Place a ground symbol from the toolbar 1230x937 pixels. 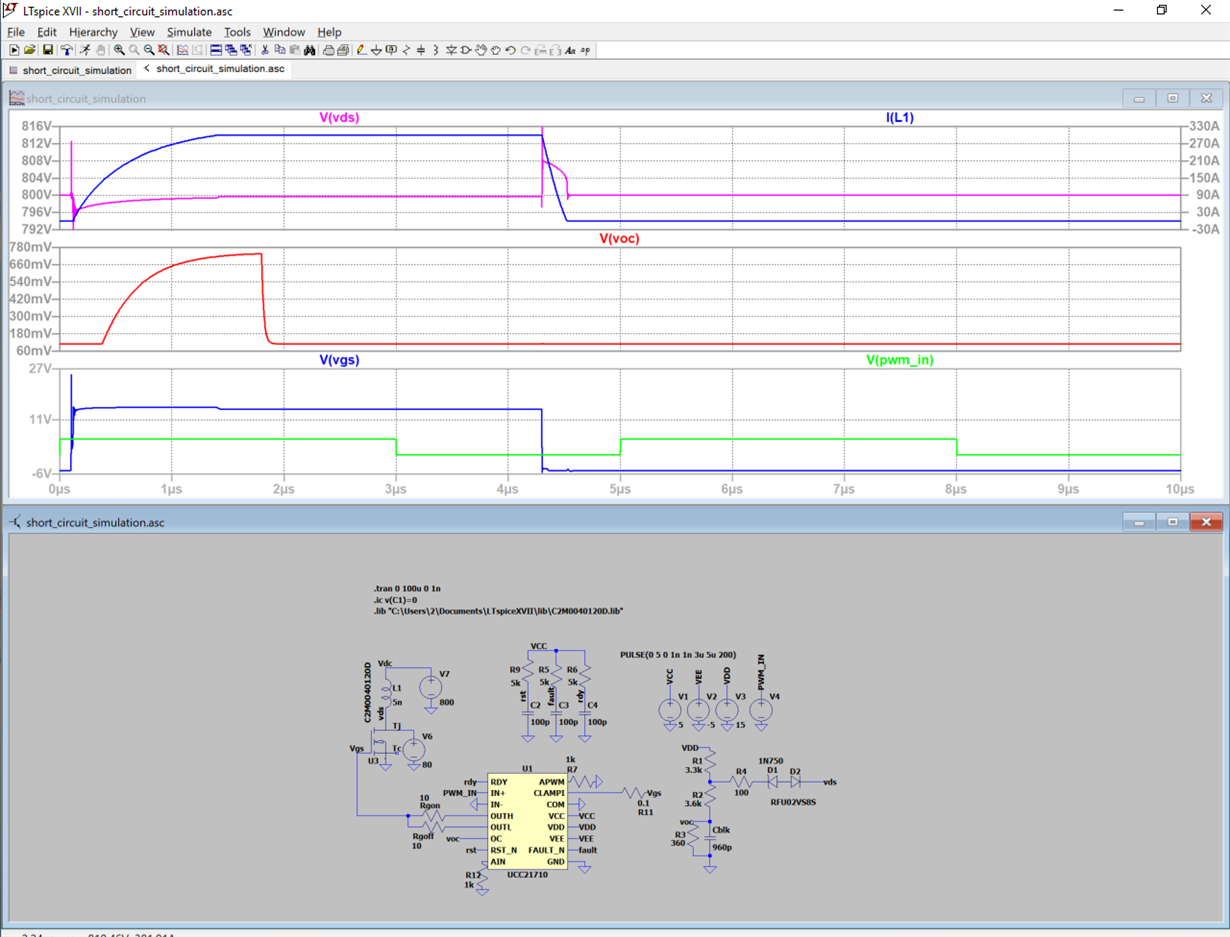click(x=376, y=50)
